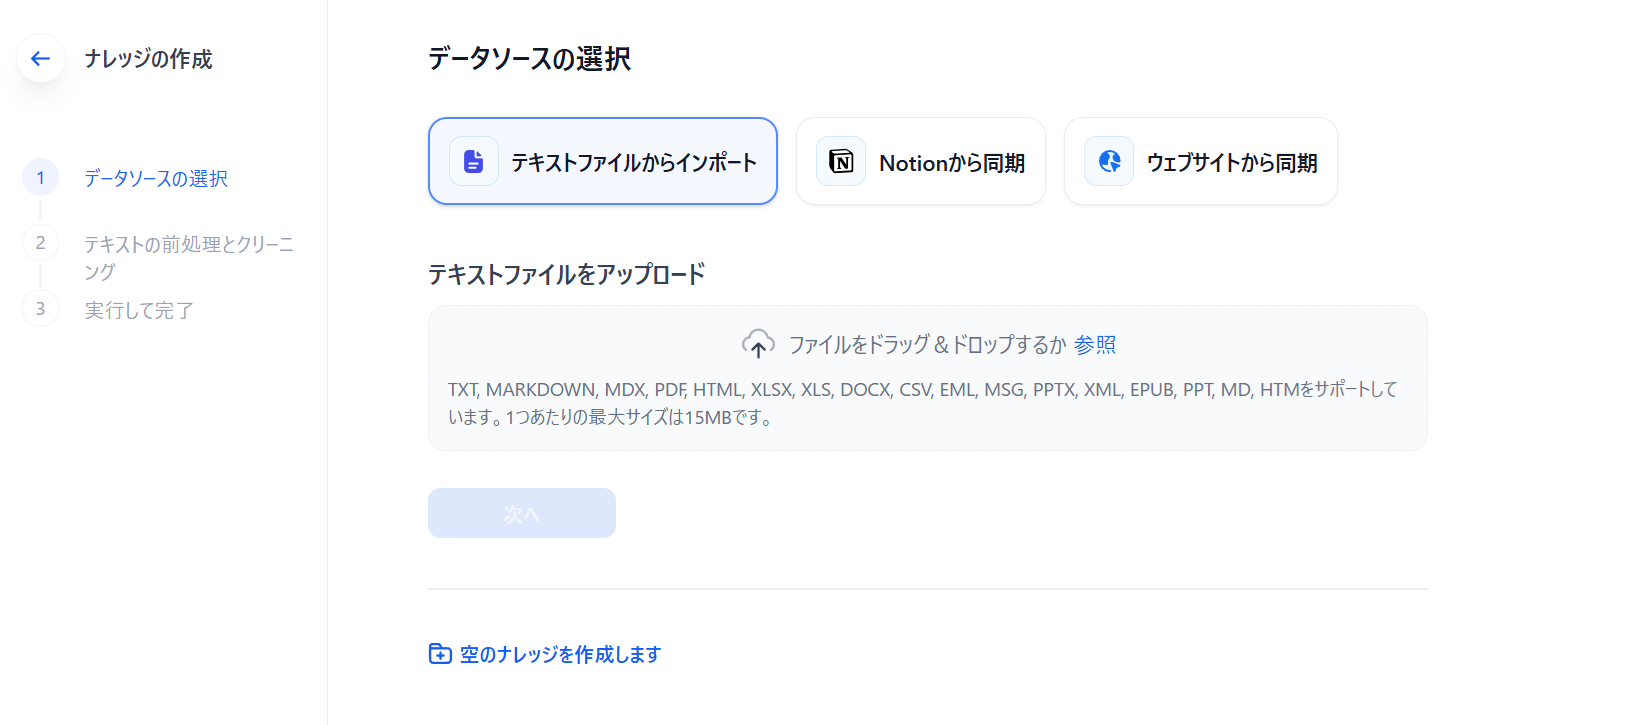This screenshot has width=1625, height=725.
Task: Click the cloud upload icon
Action: 758,344
